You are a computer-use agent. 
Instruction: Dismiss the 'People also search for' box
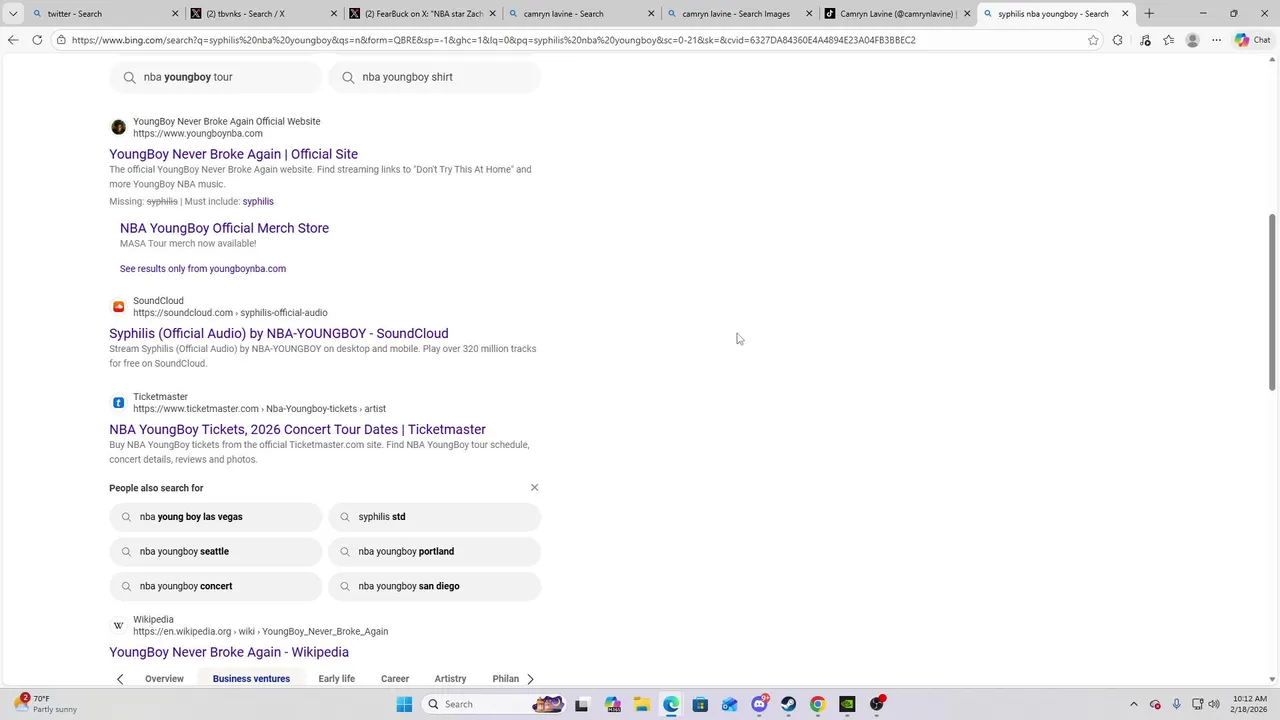tap(534, 488)
